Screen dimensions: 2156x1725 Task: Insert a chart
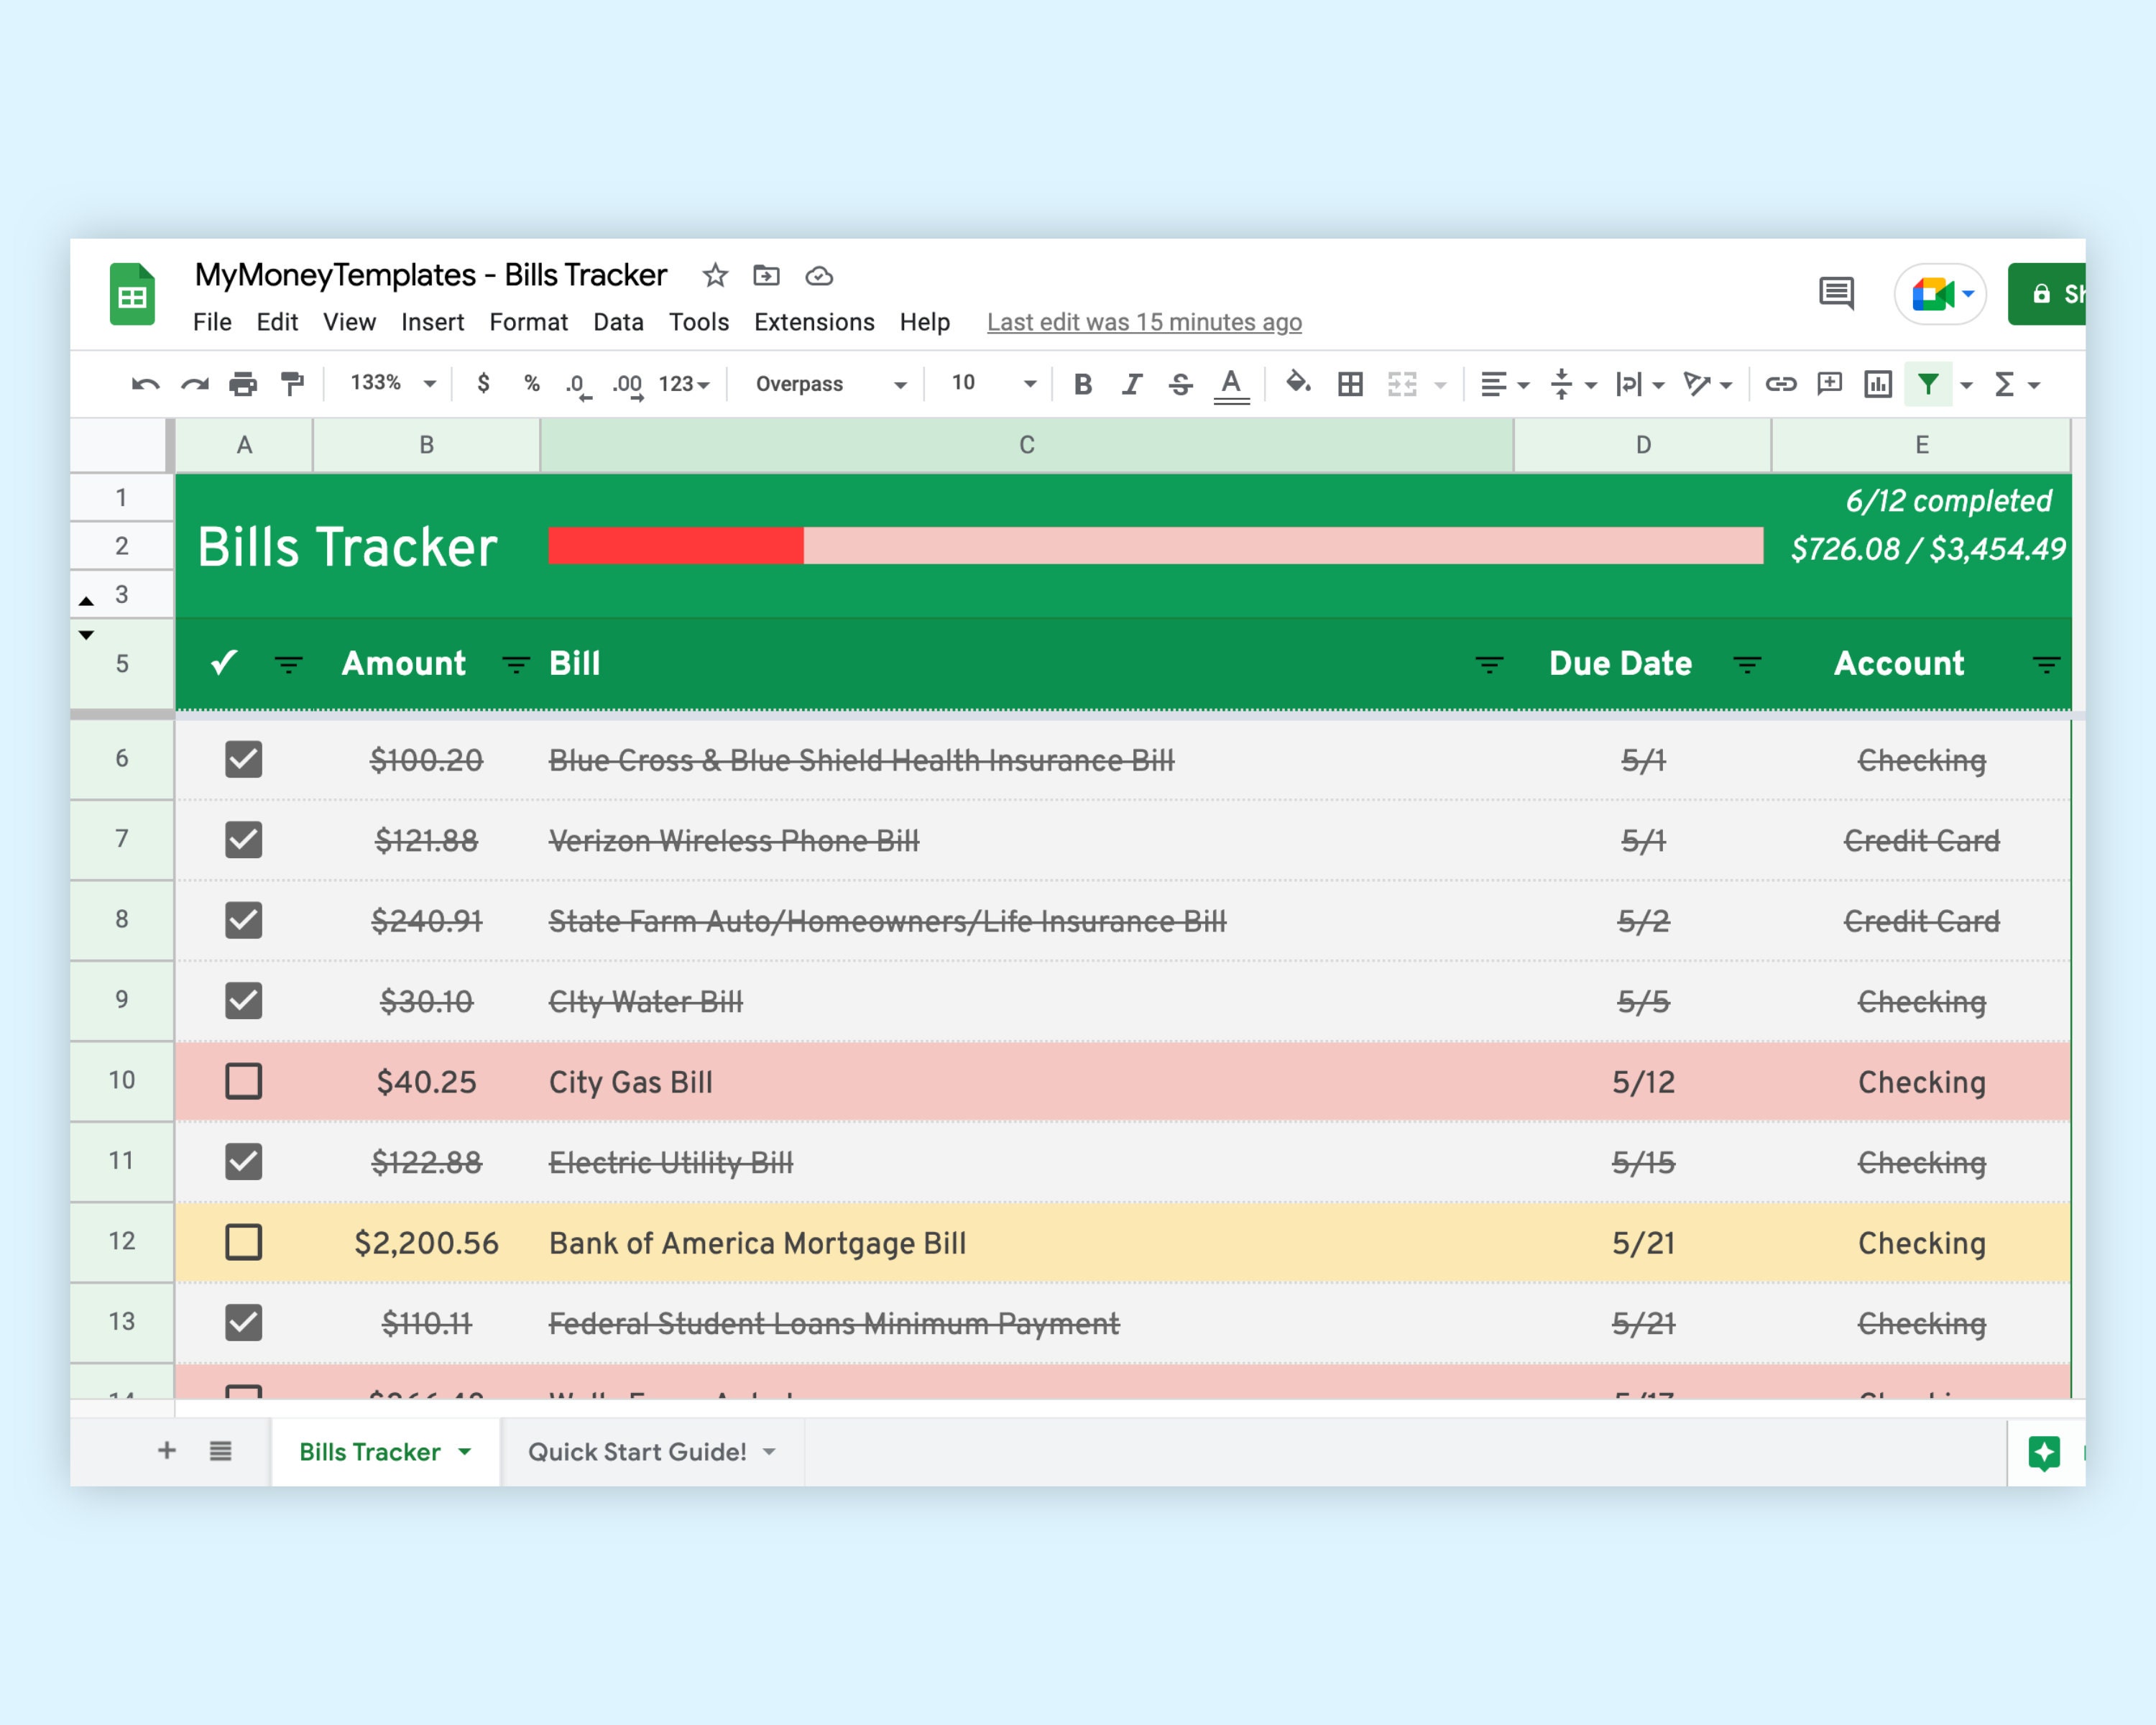(x=1880, y=384)
